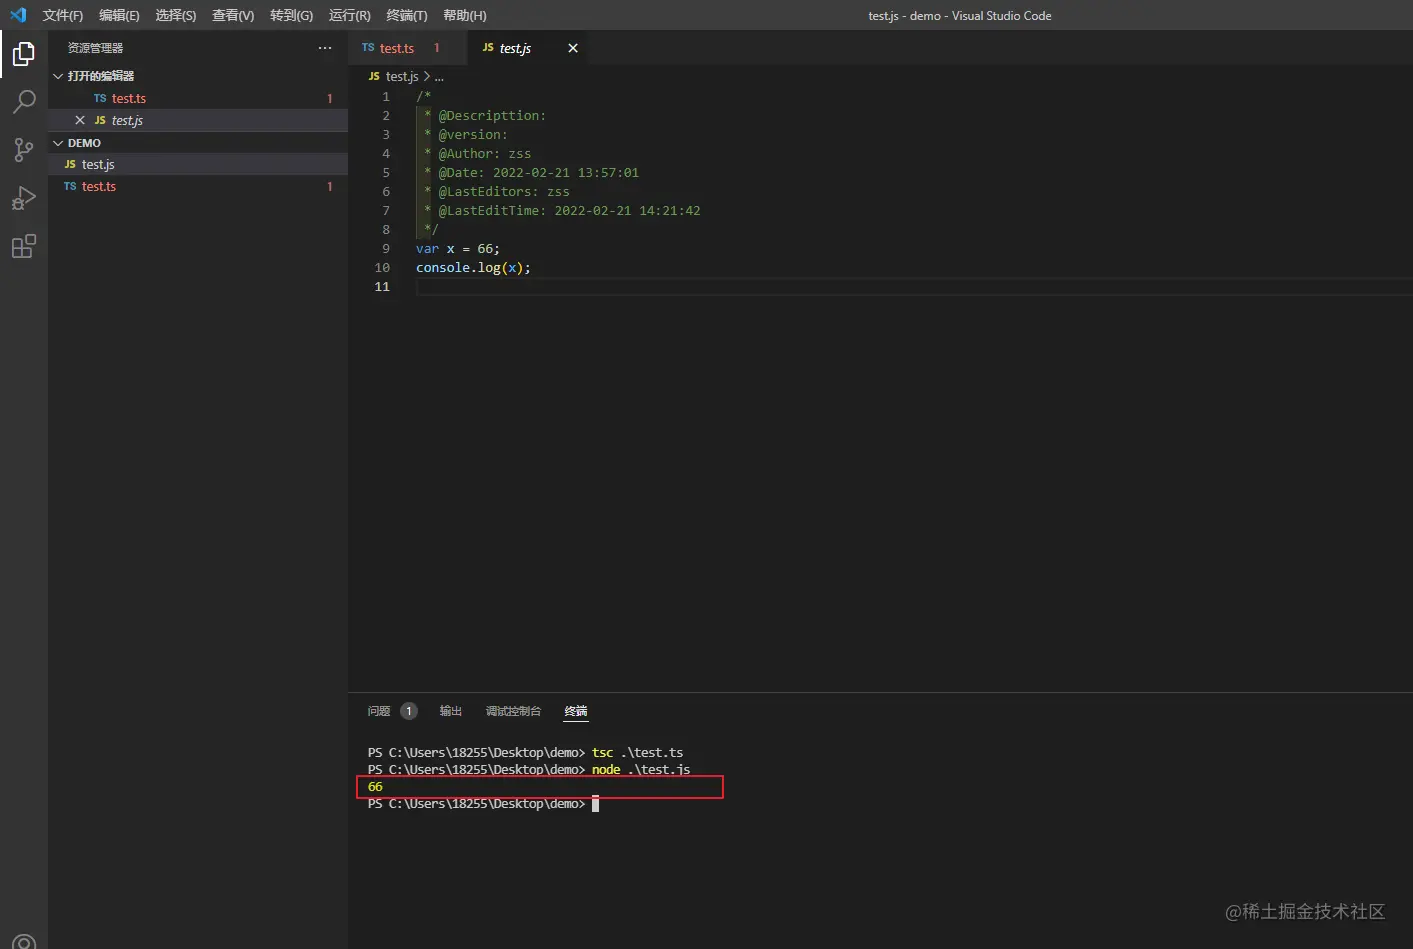The height and width of the screenshot is (949, 1413).
Task: Open the 终端(T) menu
Action: (x=406, y=15)
